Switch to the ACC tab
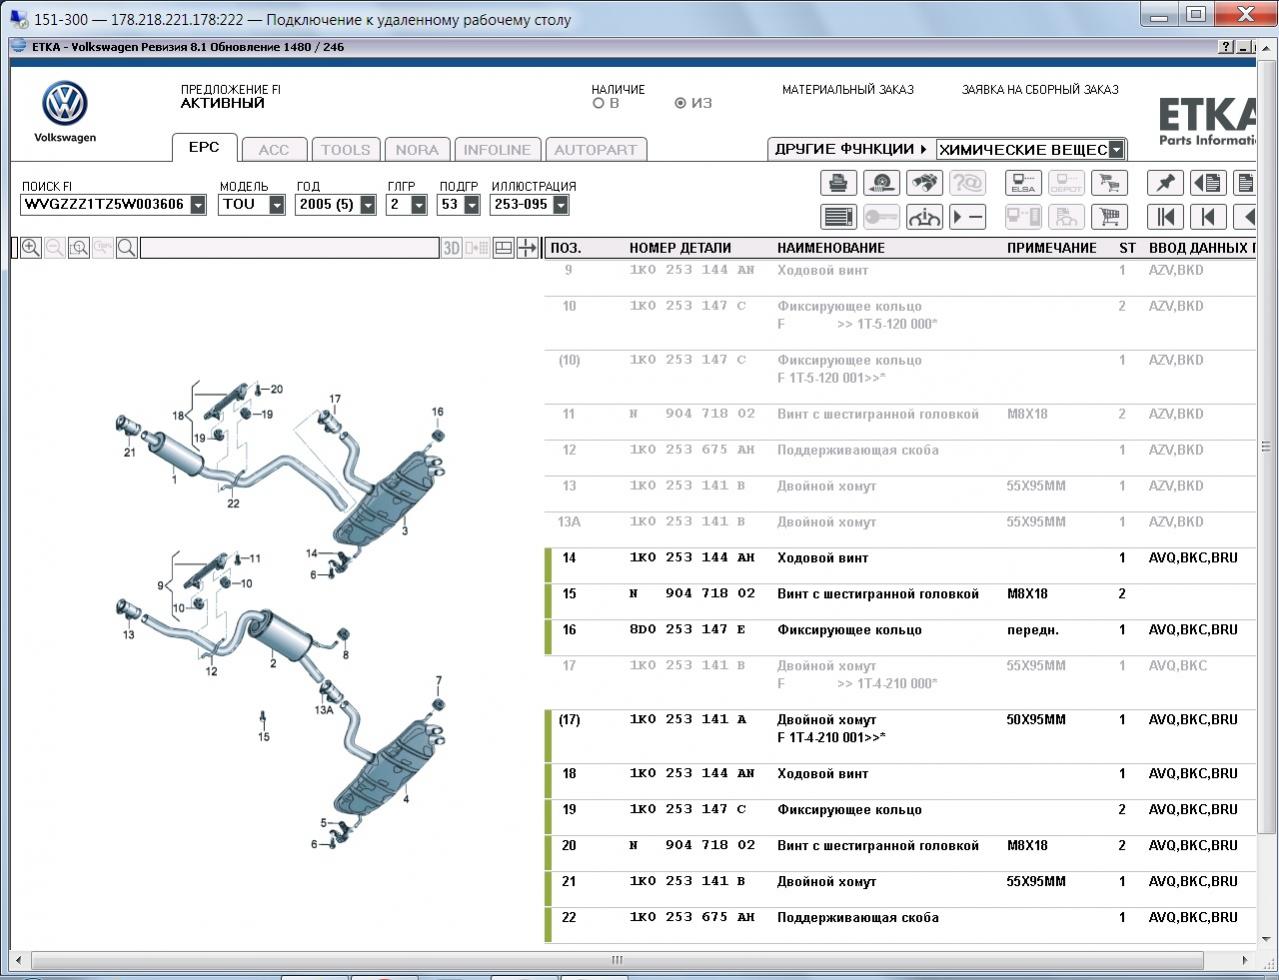Screen dimensions: 1279x980 [274, 150]
